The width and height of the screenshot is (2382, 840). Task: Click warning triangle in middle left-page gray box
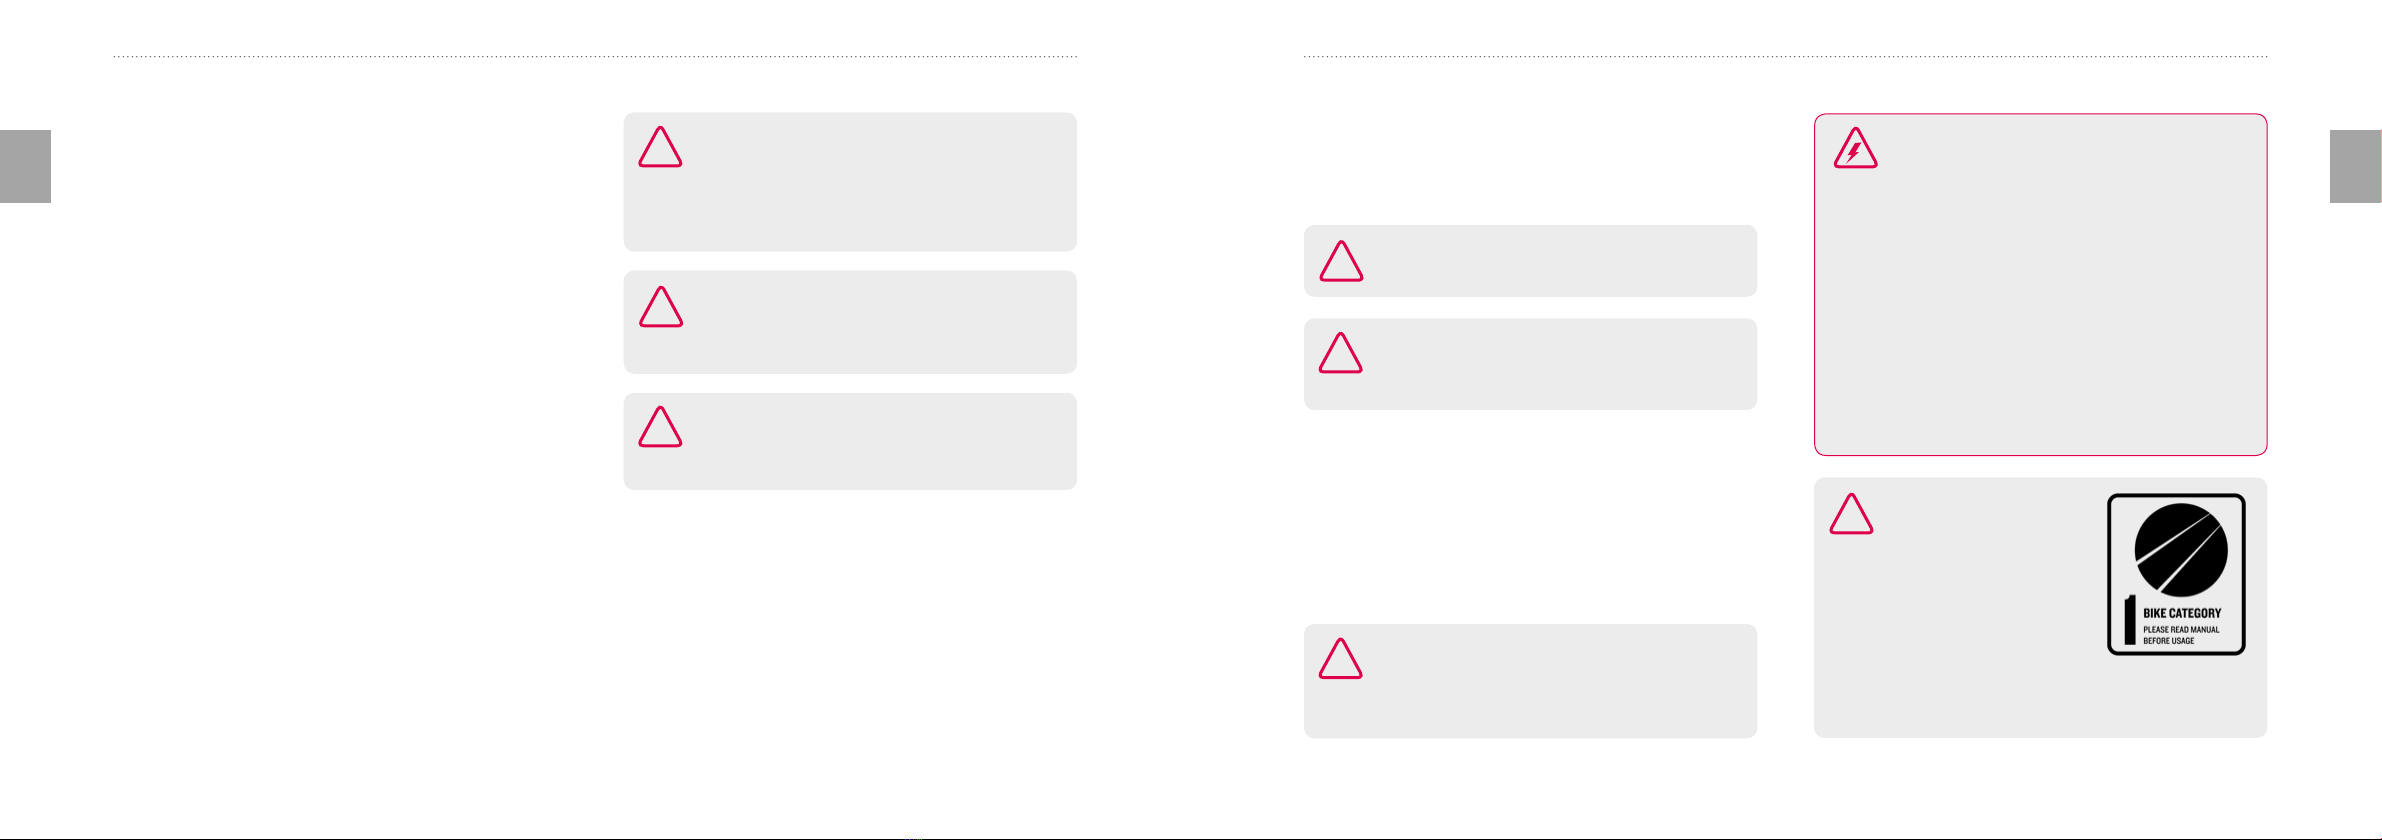click(661, 307)
